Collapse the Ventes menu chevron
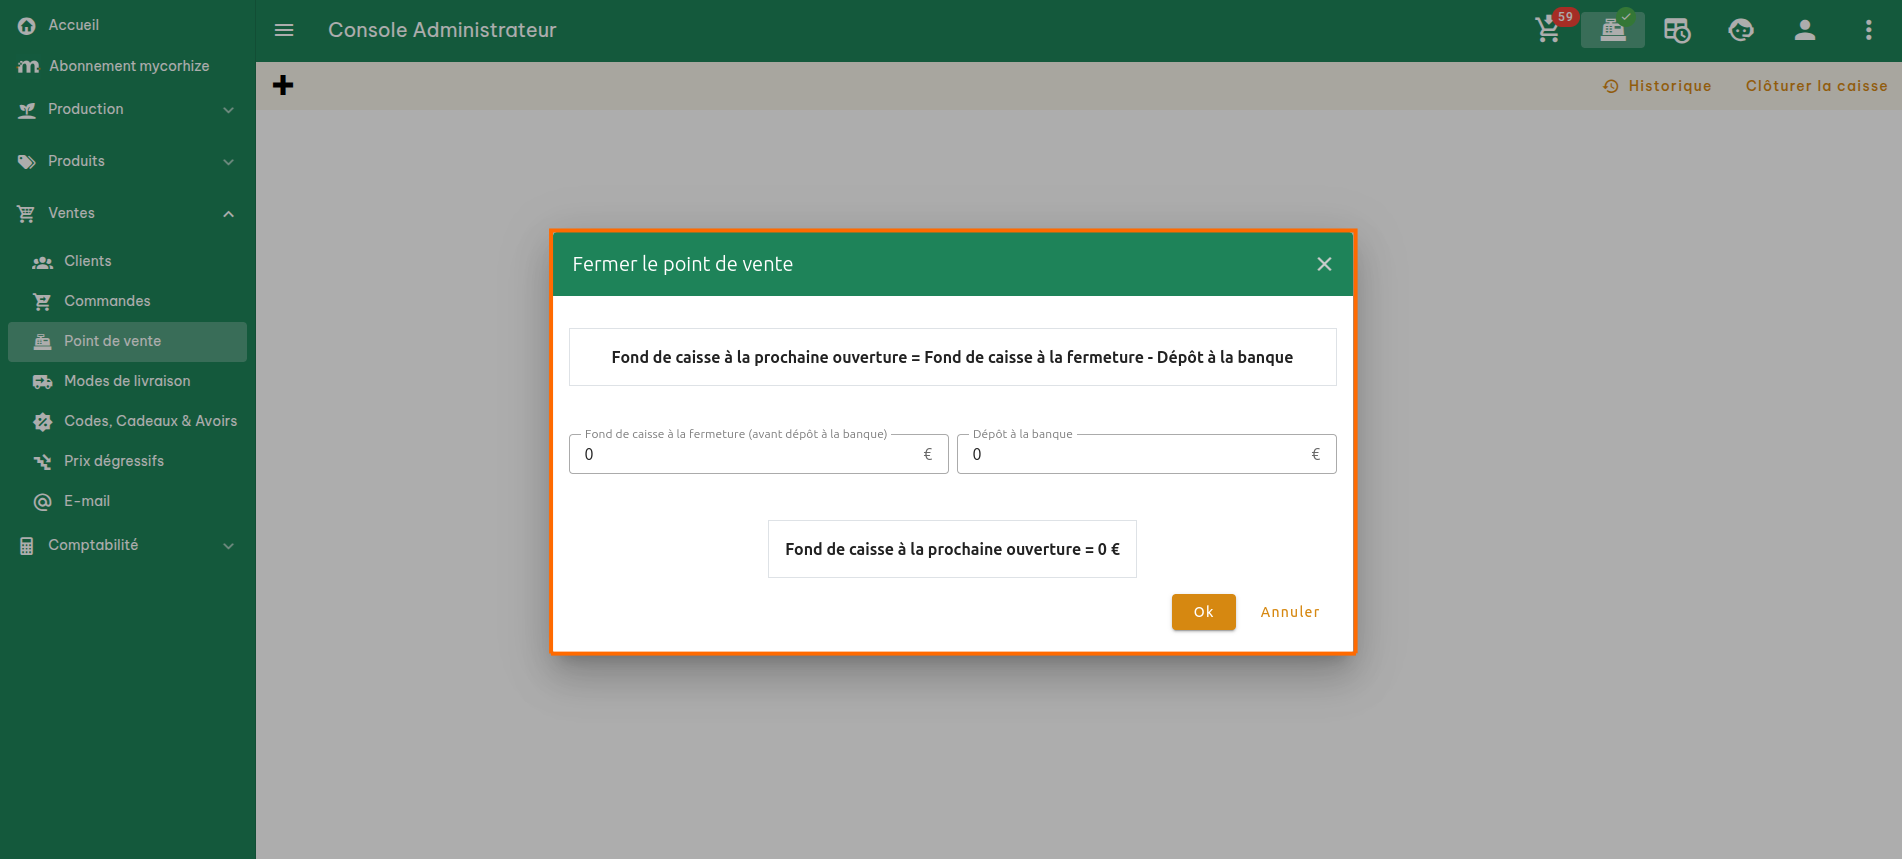Viewport: 1902px width, 859px height. pyautogui.click(x=229, y=214)
